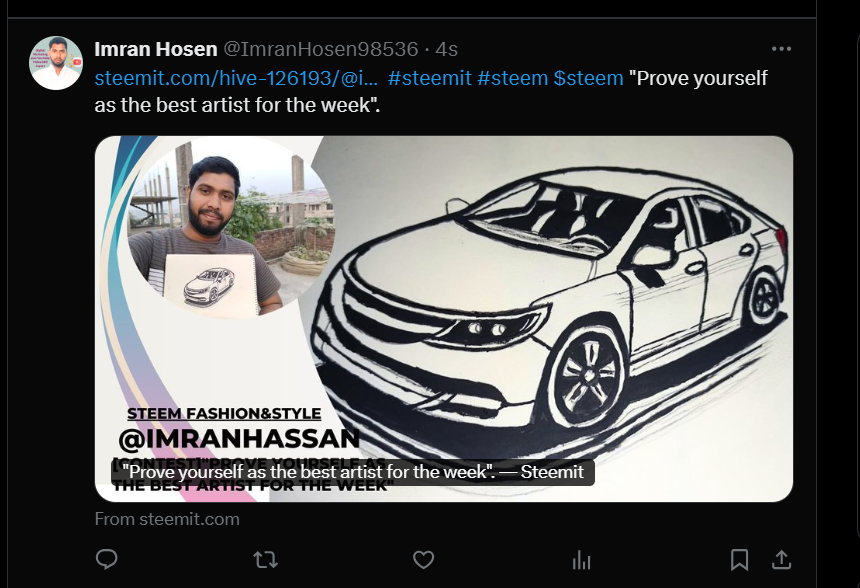Click the circular photo of man holding drawing

tap(230, 227)
